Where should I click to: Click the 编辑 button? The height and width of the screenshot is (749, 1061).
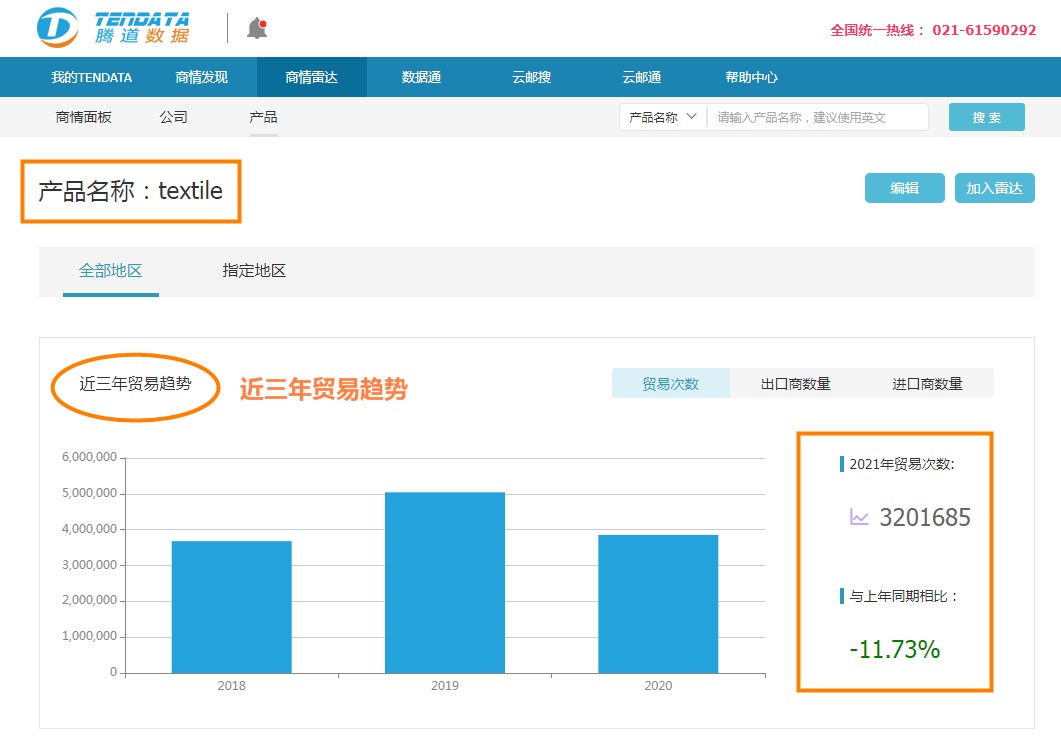click(905, 188)
